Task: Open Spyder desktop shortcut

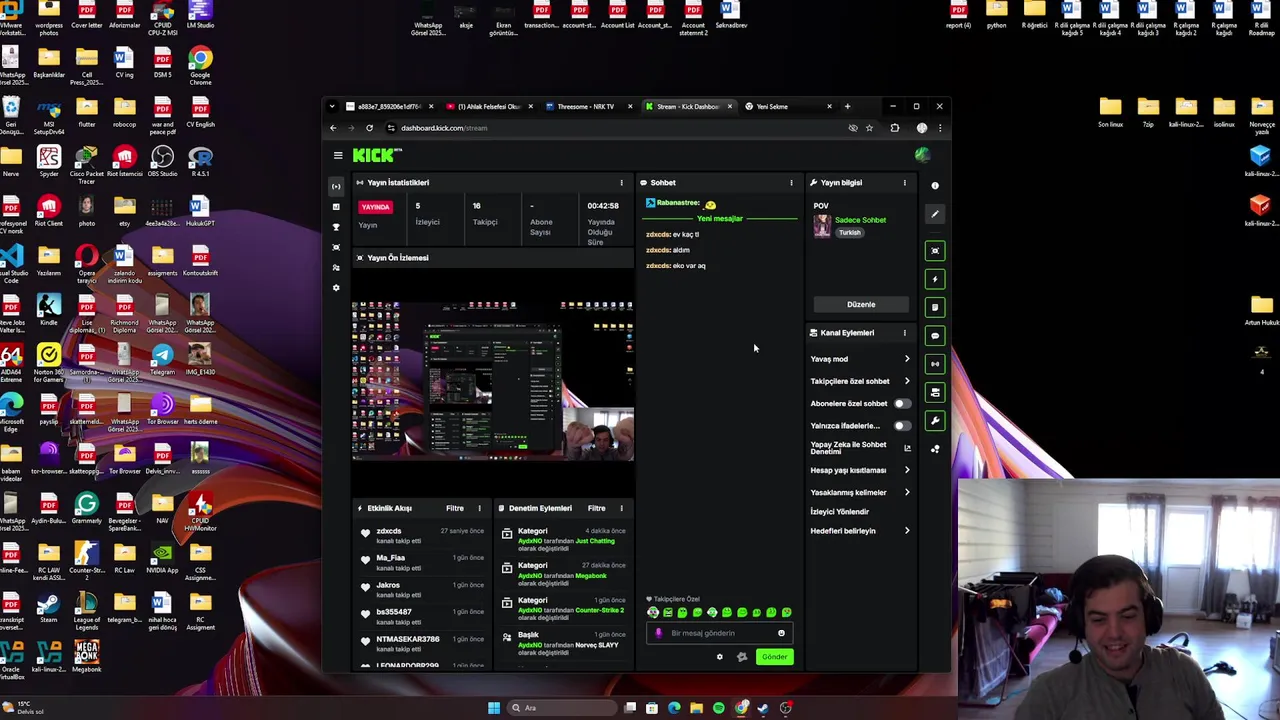Action: click(x=49, y=161)
